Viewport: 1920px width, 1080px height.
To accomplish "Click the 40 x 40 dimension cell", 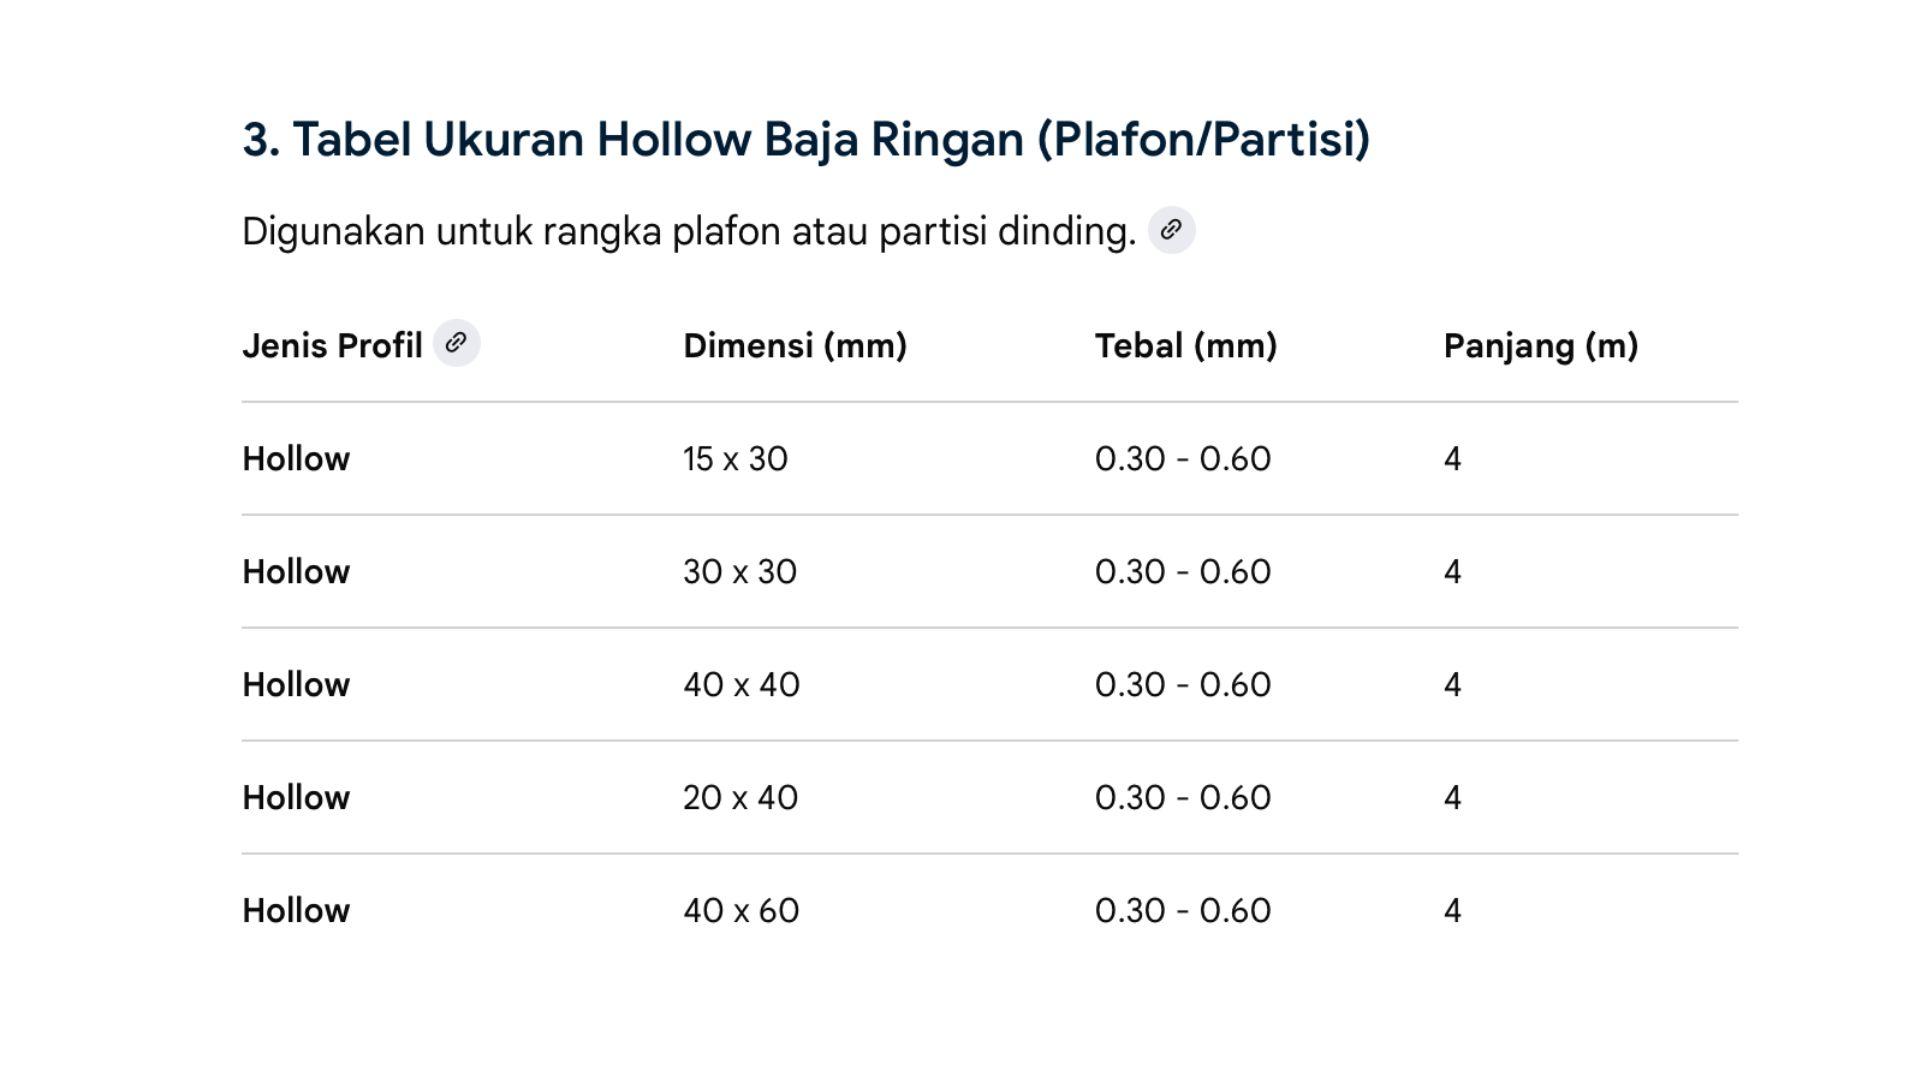I will [741, 685].
